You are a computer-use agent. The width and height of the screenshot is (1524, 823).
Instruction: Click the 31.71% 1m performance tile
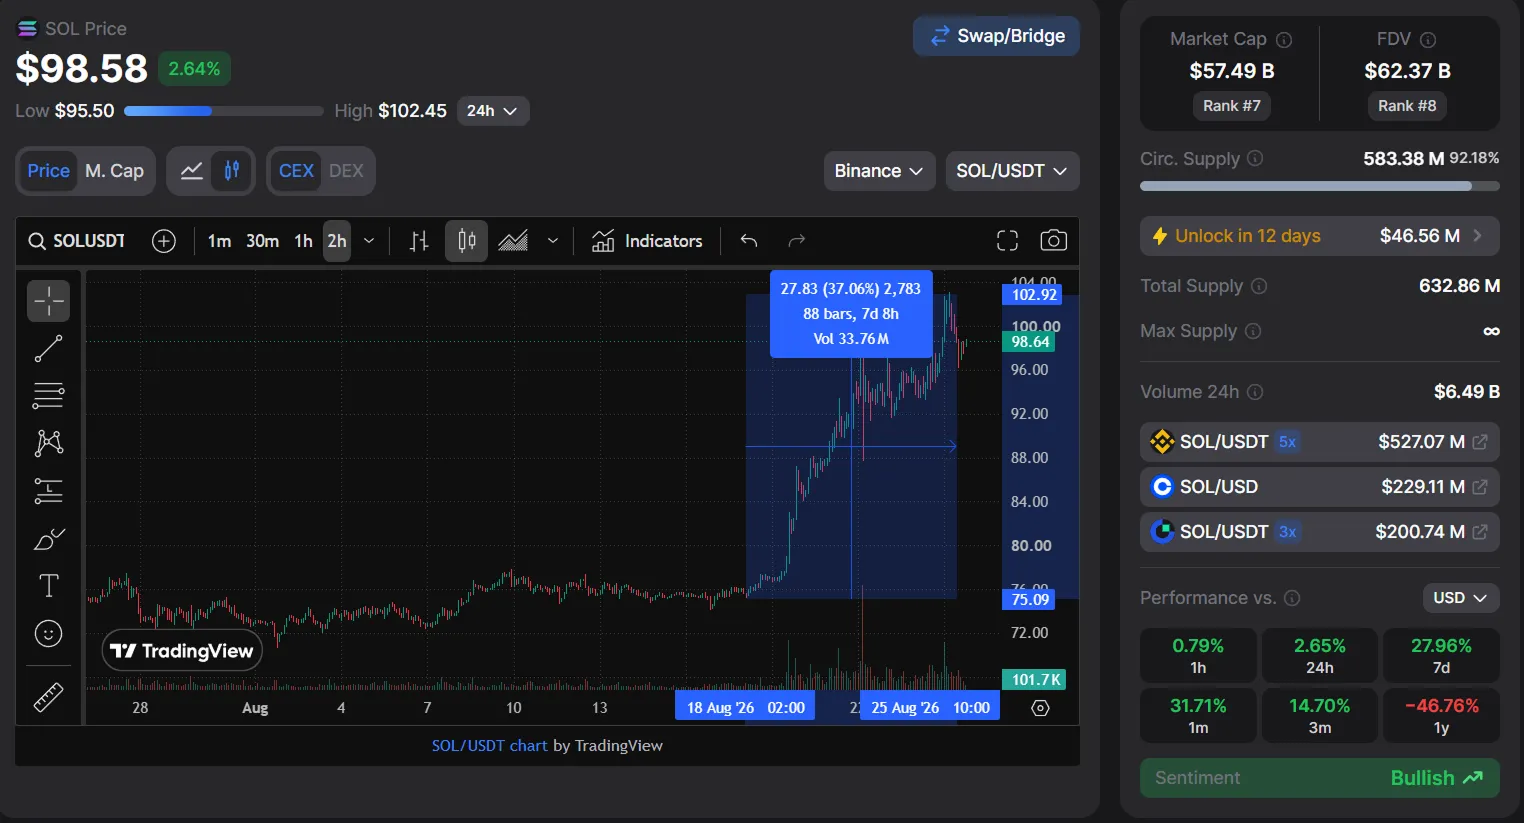tap(1198, 716)
